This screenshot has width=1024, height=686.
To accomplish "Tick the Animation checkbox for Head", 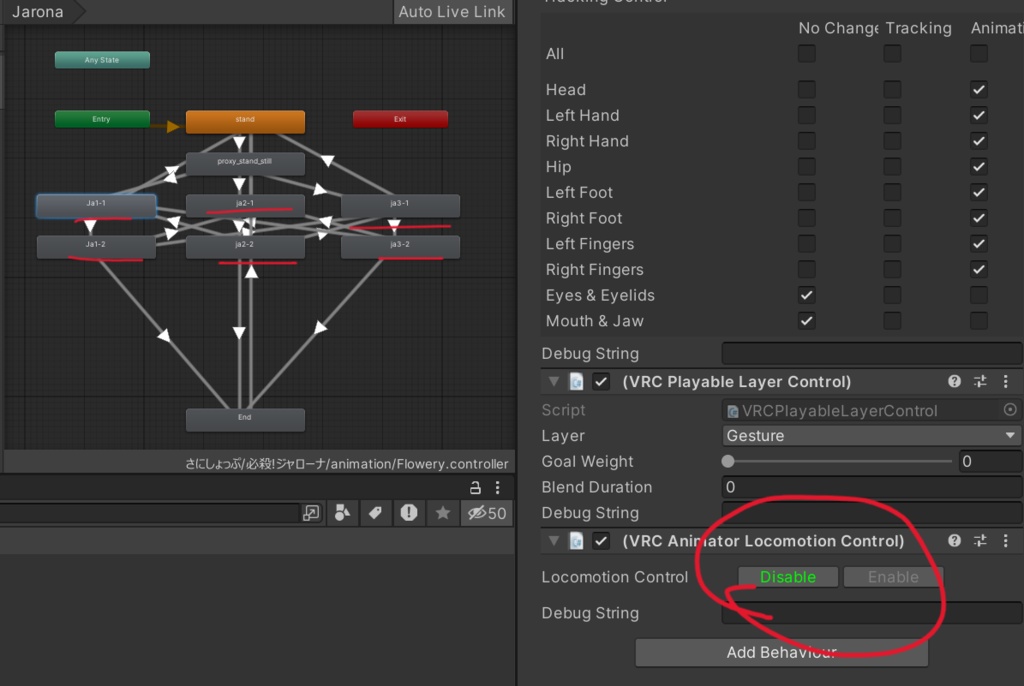I will [978, 90].
